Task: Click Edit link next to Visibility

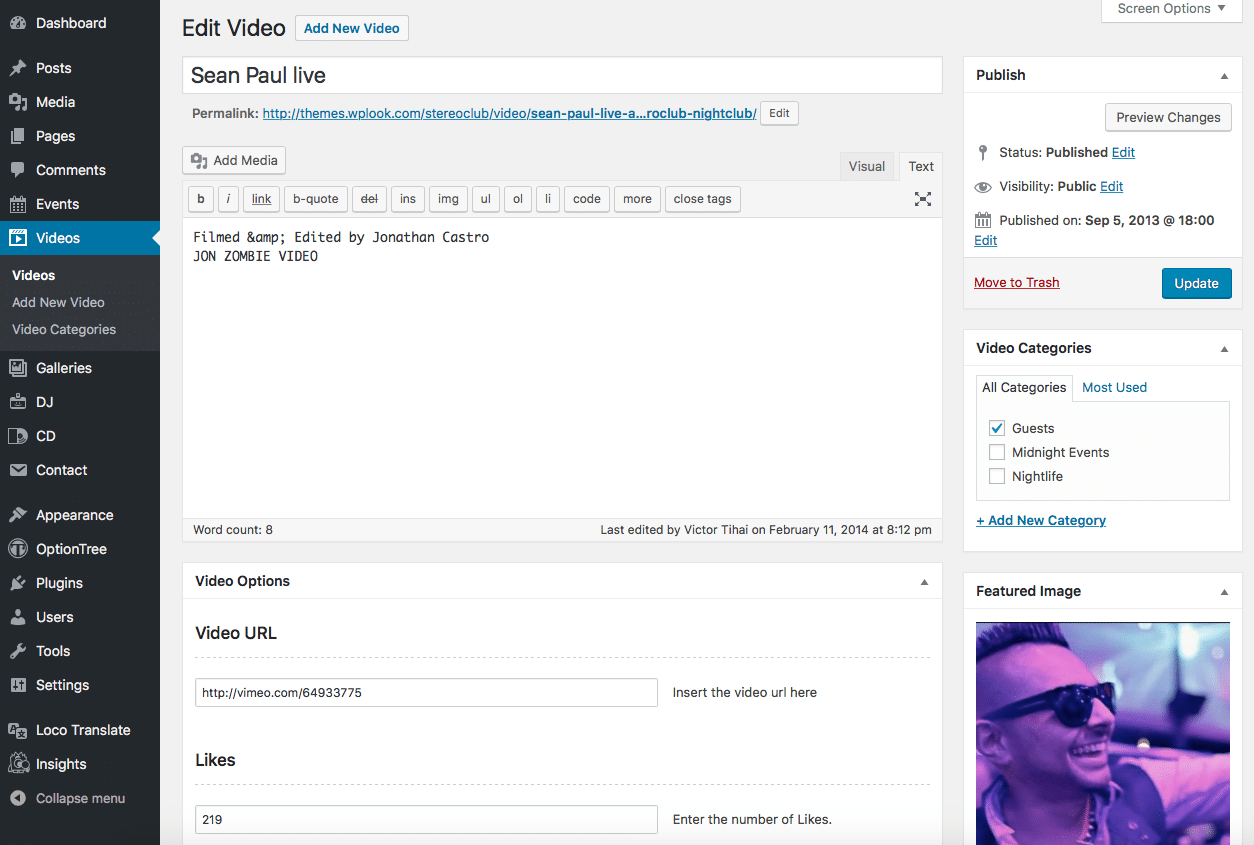Action: 1111,187
